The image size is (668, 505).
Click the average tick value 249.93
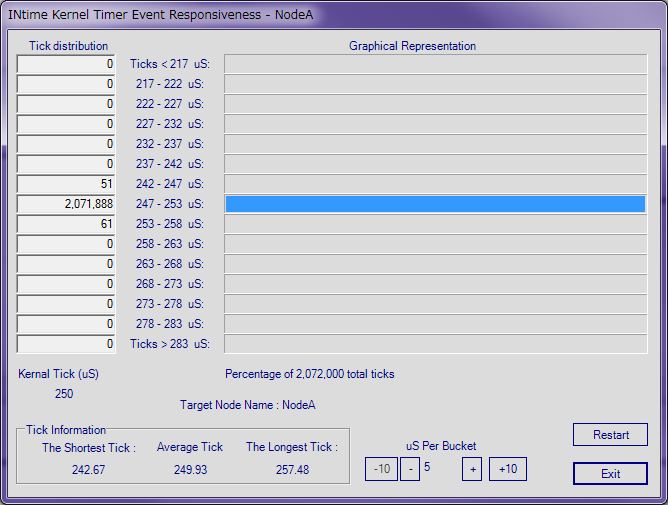pyautogui.click(x=190, y=470)
